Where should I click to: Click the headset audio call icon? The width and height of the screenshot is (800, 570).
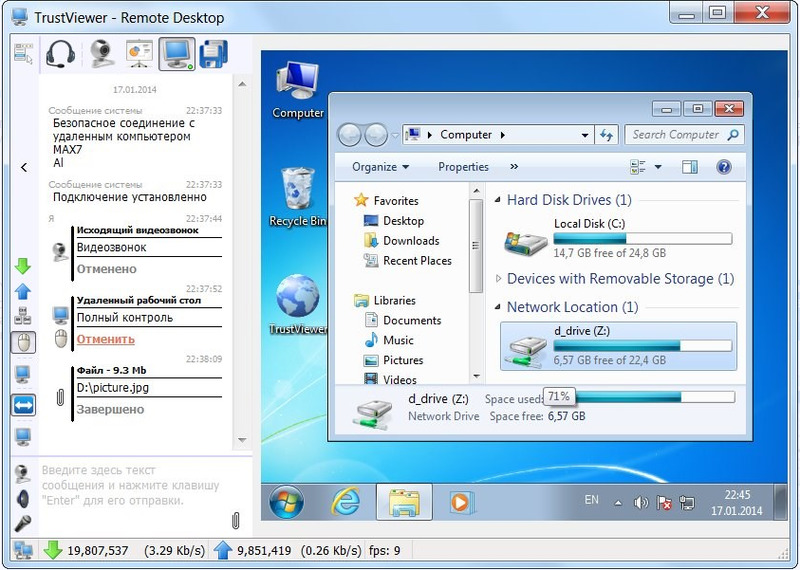[61, 54]
